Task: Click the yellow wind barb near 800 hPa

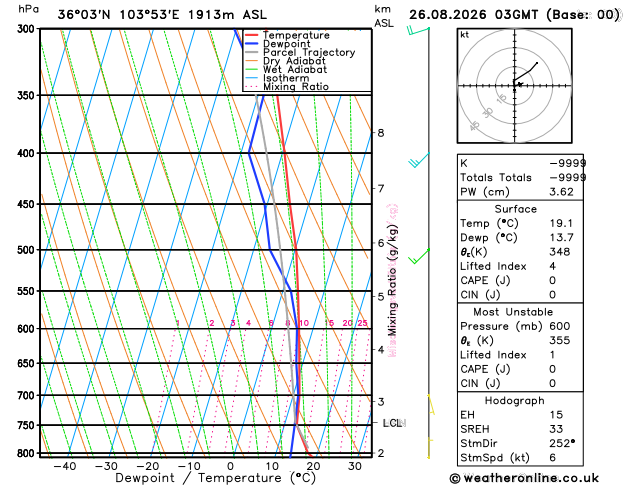Action: 430,448
